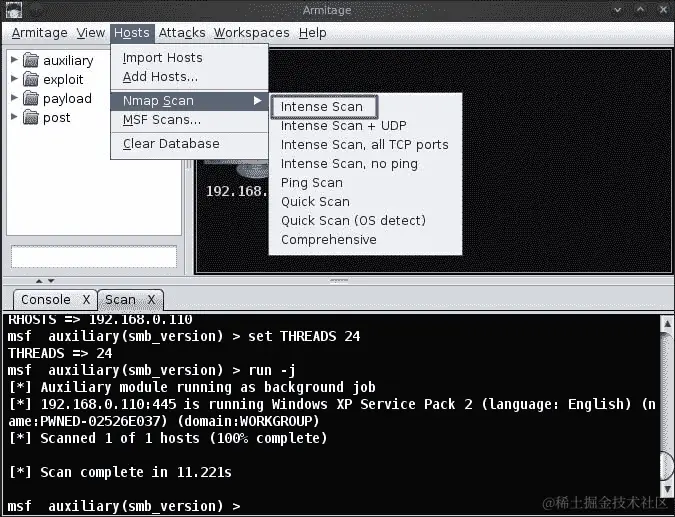Click the Armitage window icon in title bar
Screen dimensions: 675x517
(13, 10)
